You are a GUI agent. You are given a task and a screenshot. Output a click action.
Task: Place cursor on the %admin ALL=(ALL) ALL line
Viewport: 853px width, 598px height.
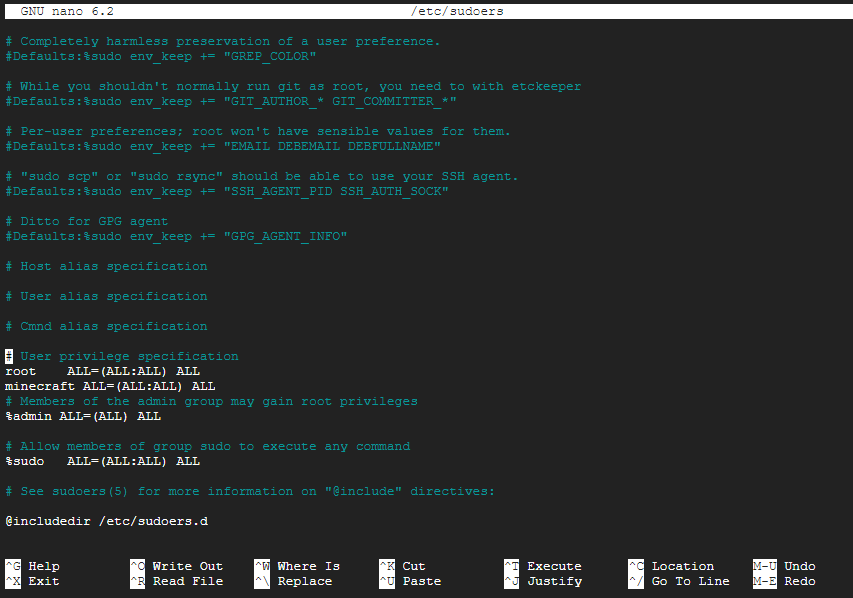83,416
